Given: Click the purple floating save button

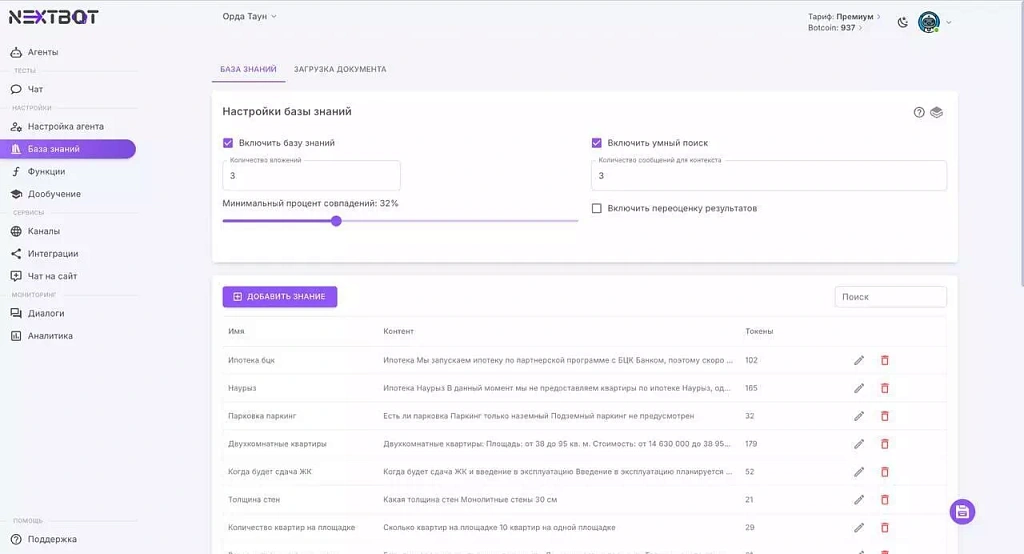Looking at the screenshot, I should click(x=961, y=512).
